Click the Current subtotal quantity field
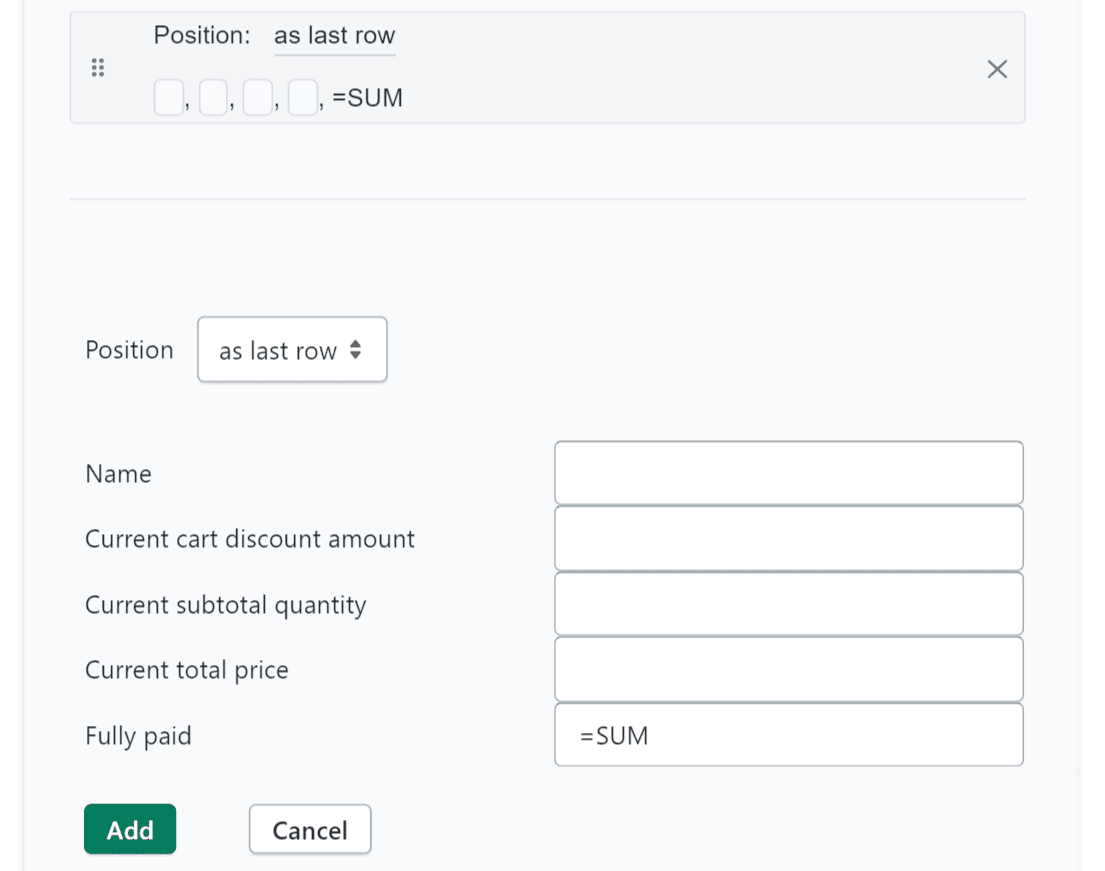This screenshot has width=1105, height=871. coord(788,604)
